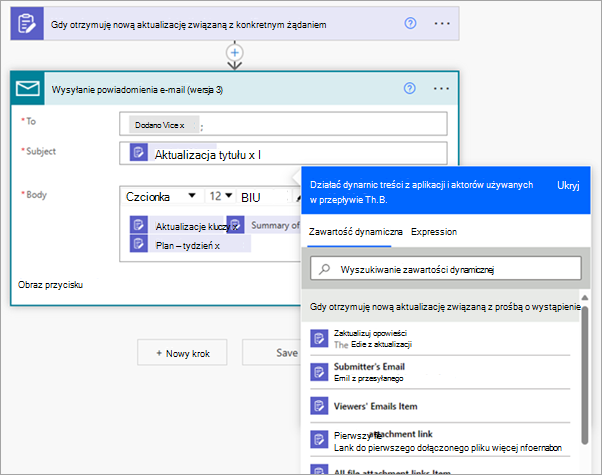Open help for the trigger step
The image size is (602, 475).
tap(410, 23)
